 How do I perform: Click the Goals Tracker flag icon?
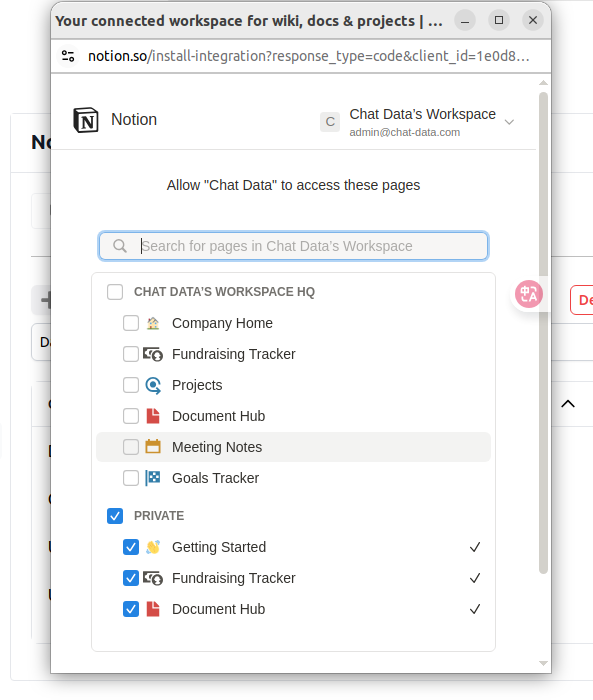pos(153,478)
